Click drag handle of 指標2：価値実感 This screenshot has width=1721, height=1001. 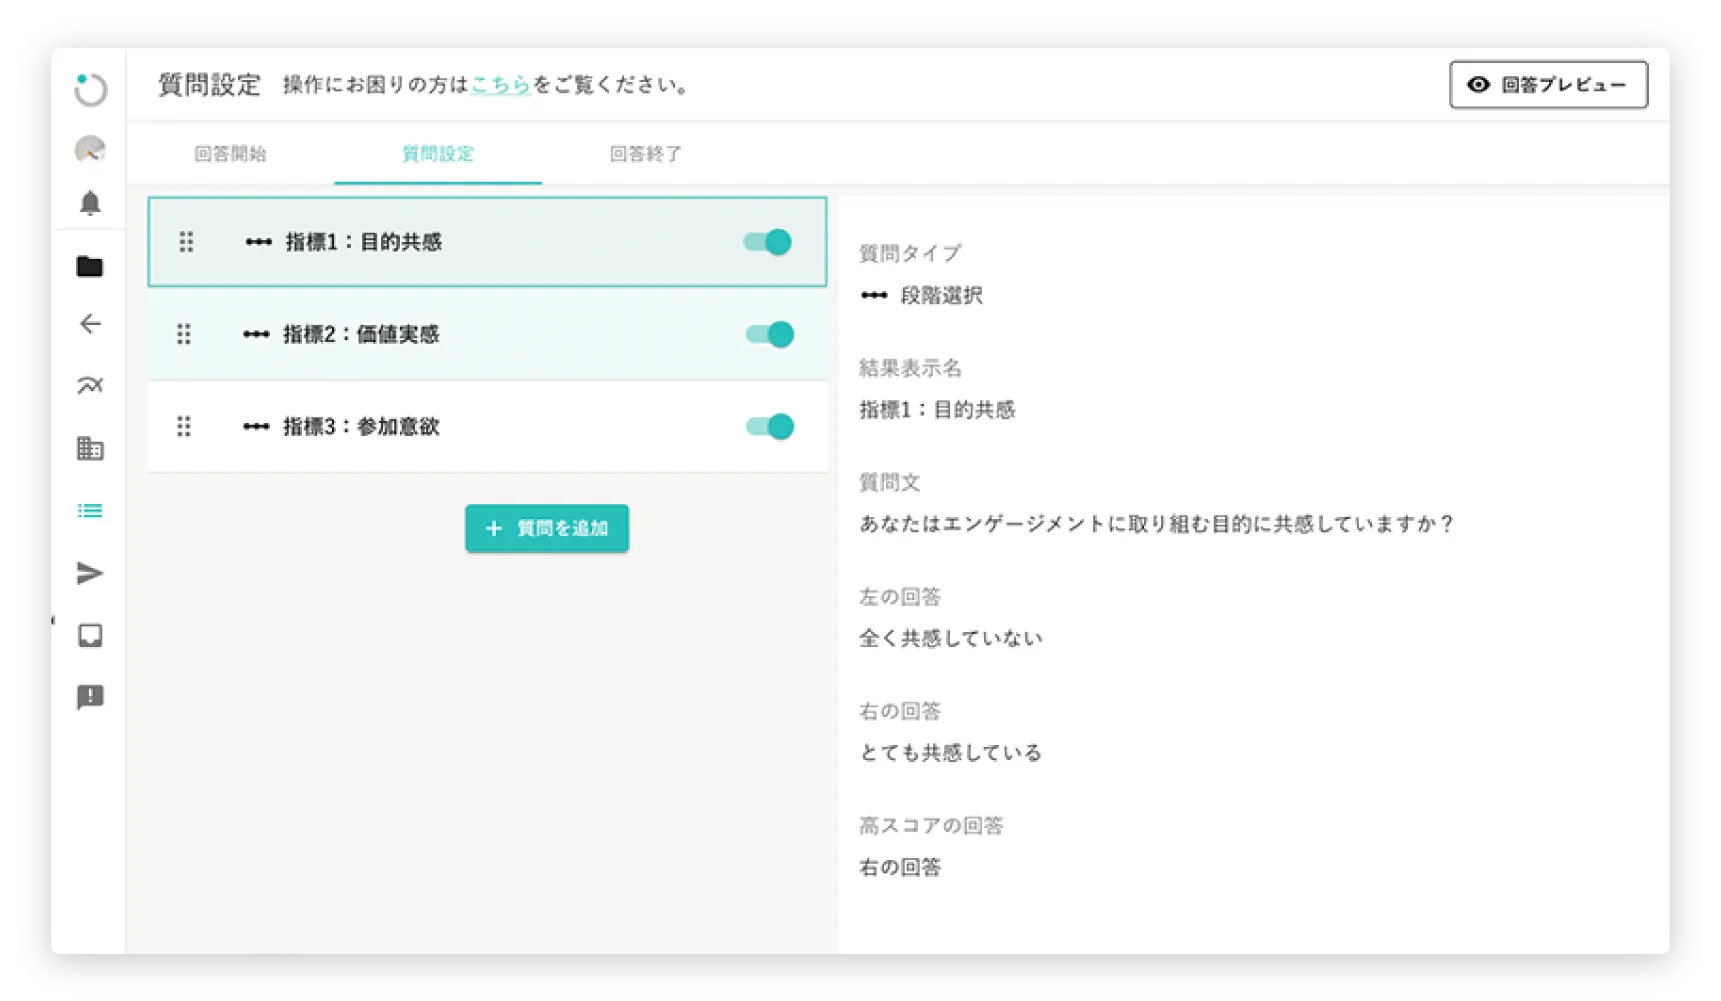(x=184, y=334)
